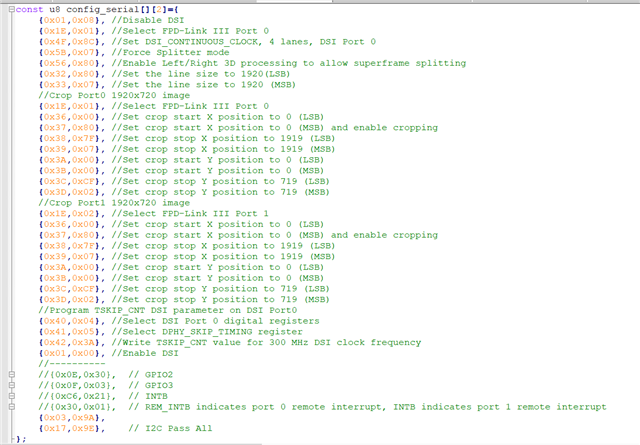Viewport: 640px width, 445px height.
Task: Click the 'const u8 config_serial[][2]={' declaration
Action: tap(97, 9)
